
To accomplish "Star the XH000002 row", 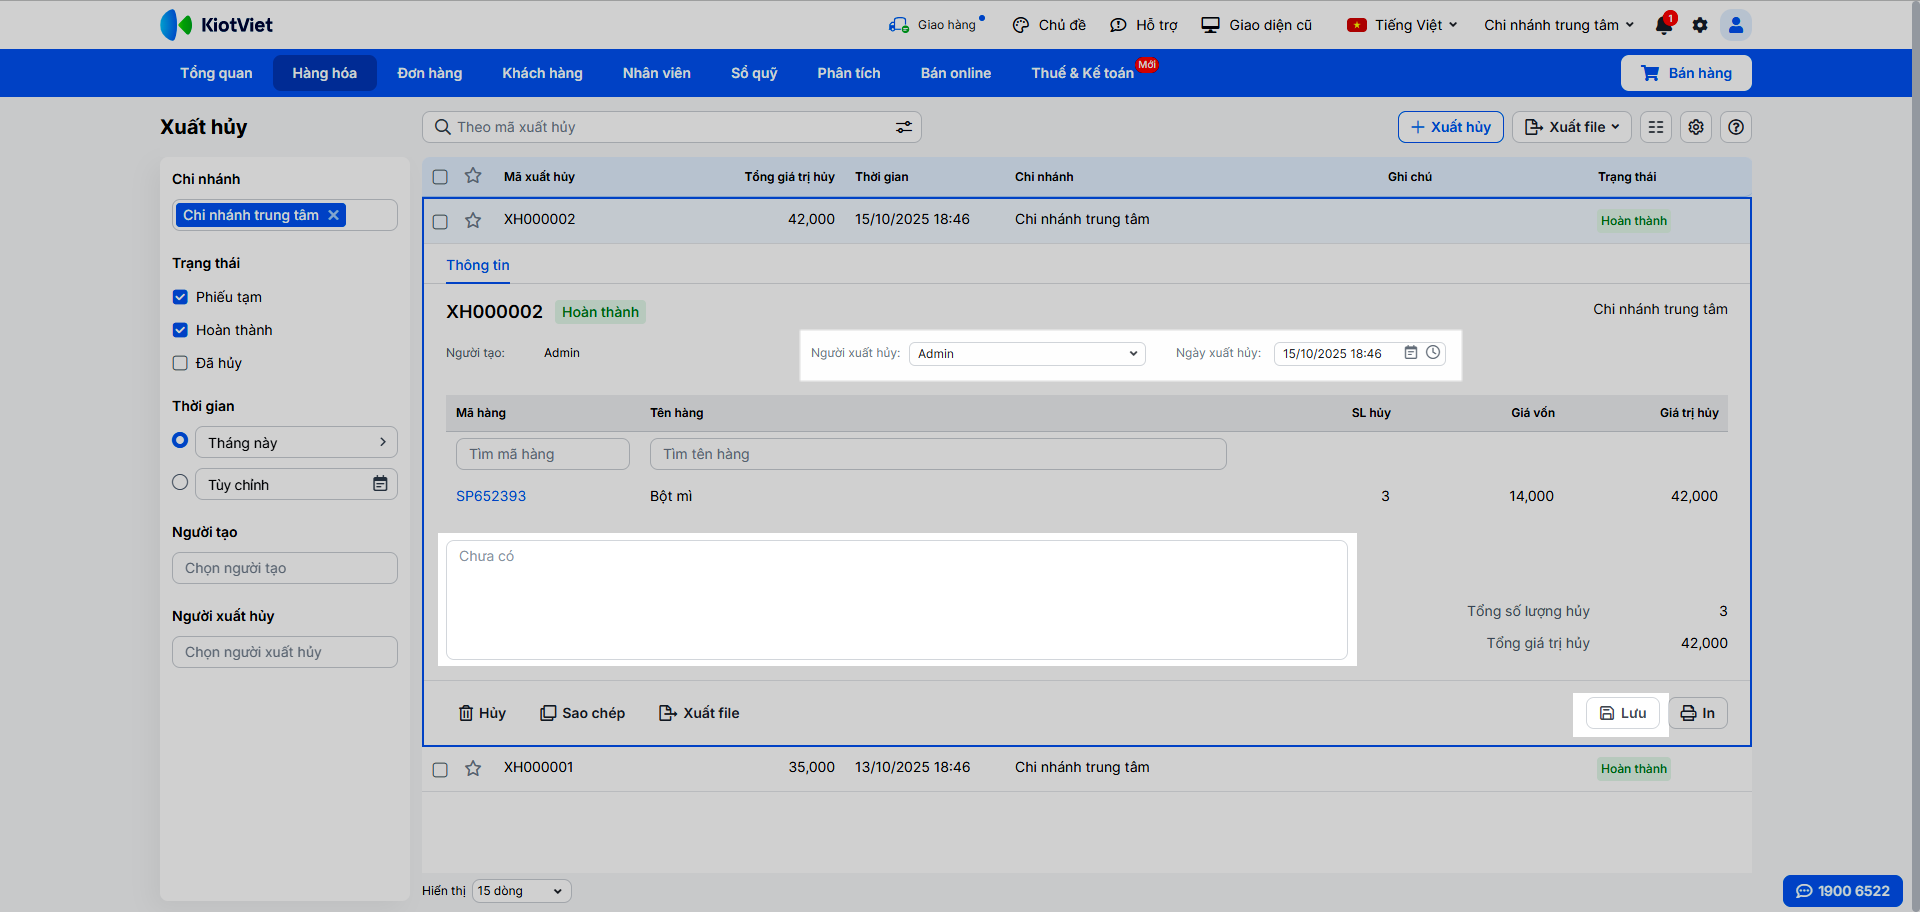I will (x=473, y=220).
